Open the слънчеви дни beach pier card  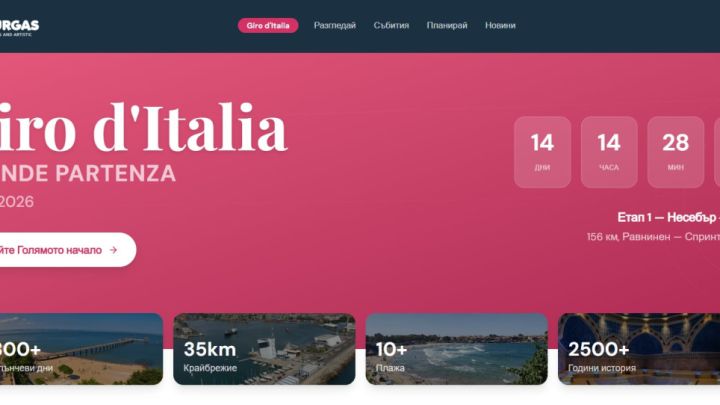(81, 349)
